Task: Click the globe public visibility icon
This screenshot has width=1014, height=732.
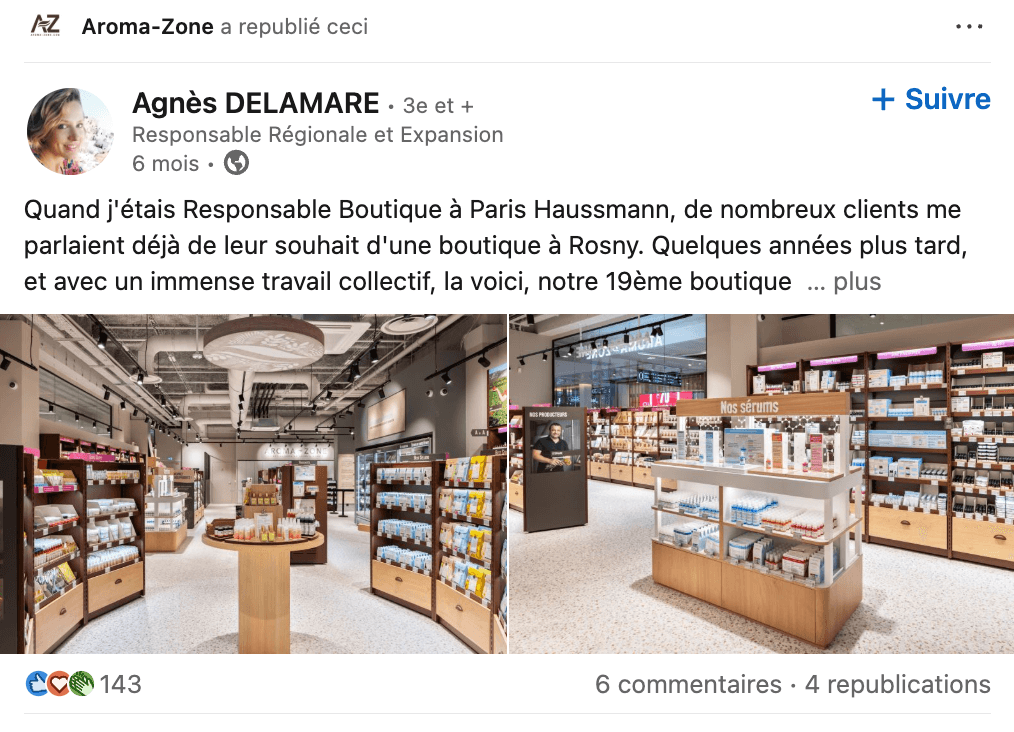Action: point(237,163)
